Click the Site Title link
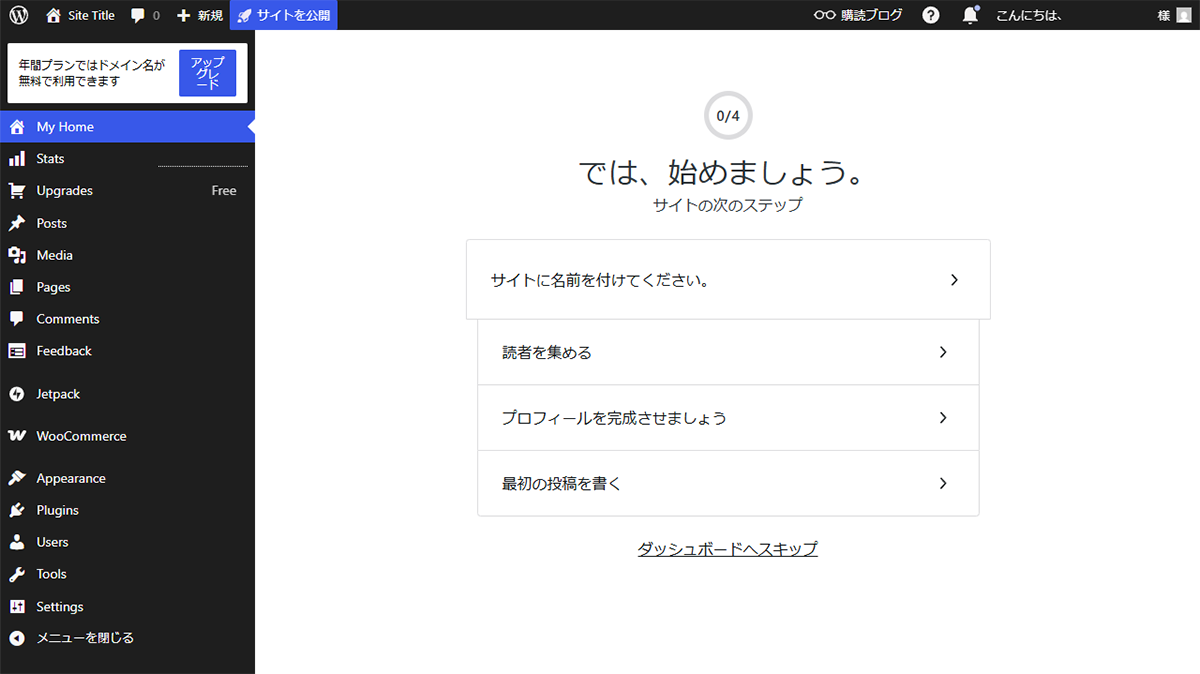Screen dimensions: 1200x674 (x=91, y=16)
